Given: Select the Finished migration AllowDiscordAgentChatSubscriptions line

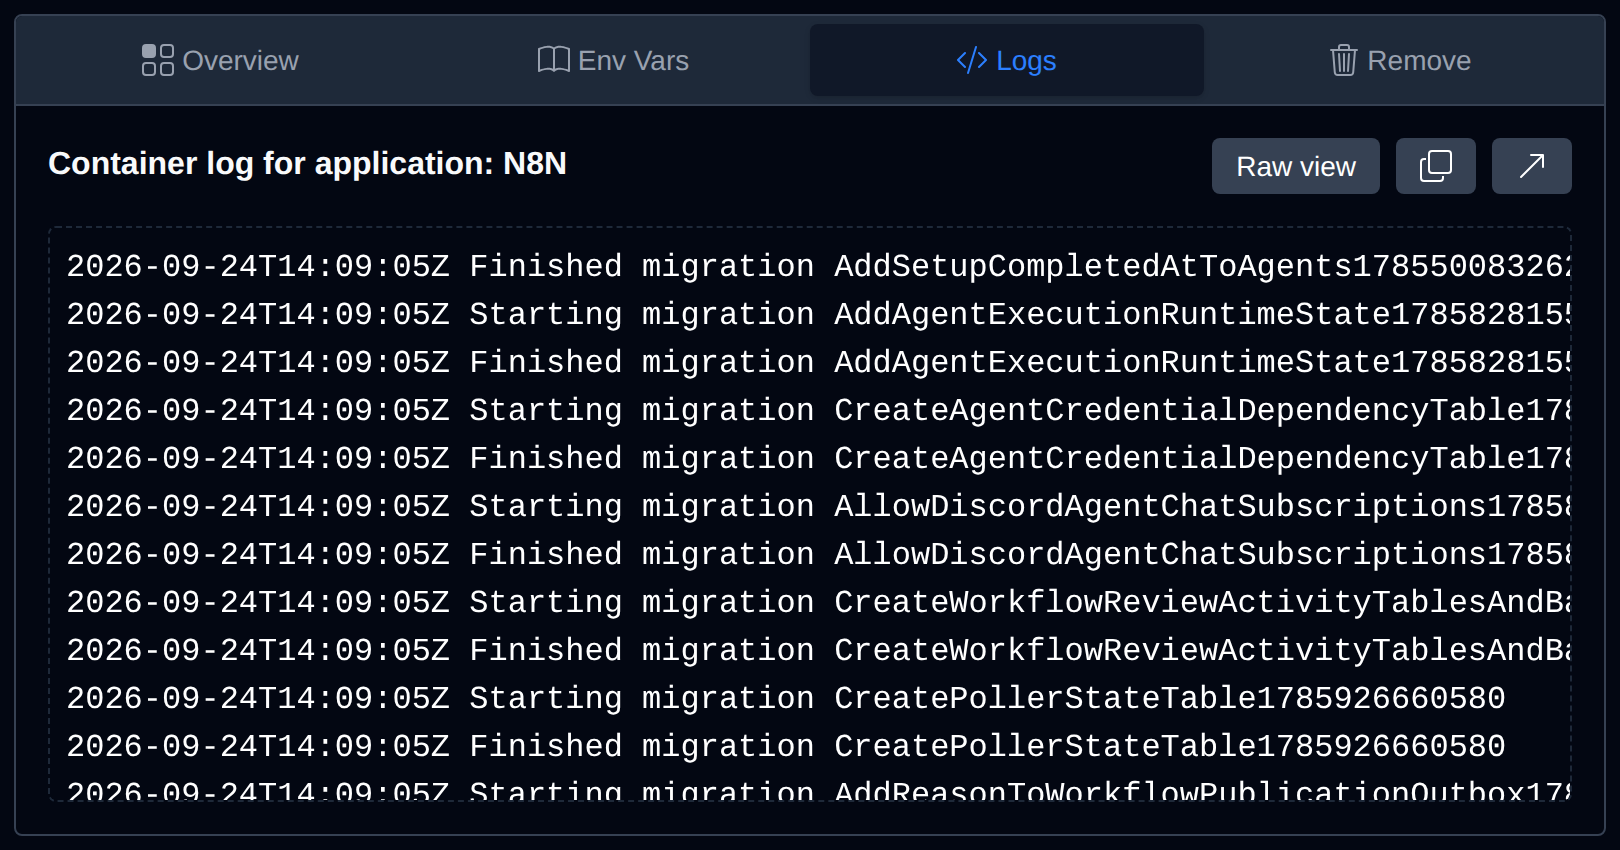Looking at the screenshot, I should 818,554.
